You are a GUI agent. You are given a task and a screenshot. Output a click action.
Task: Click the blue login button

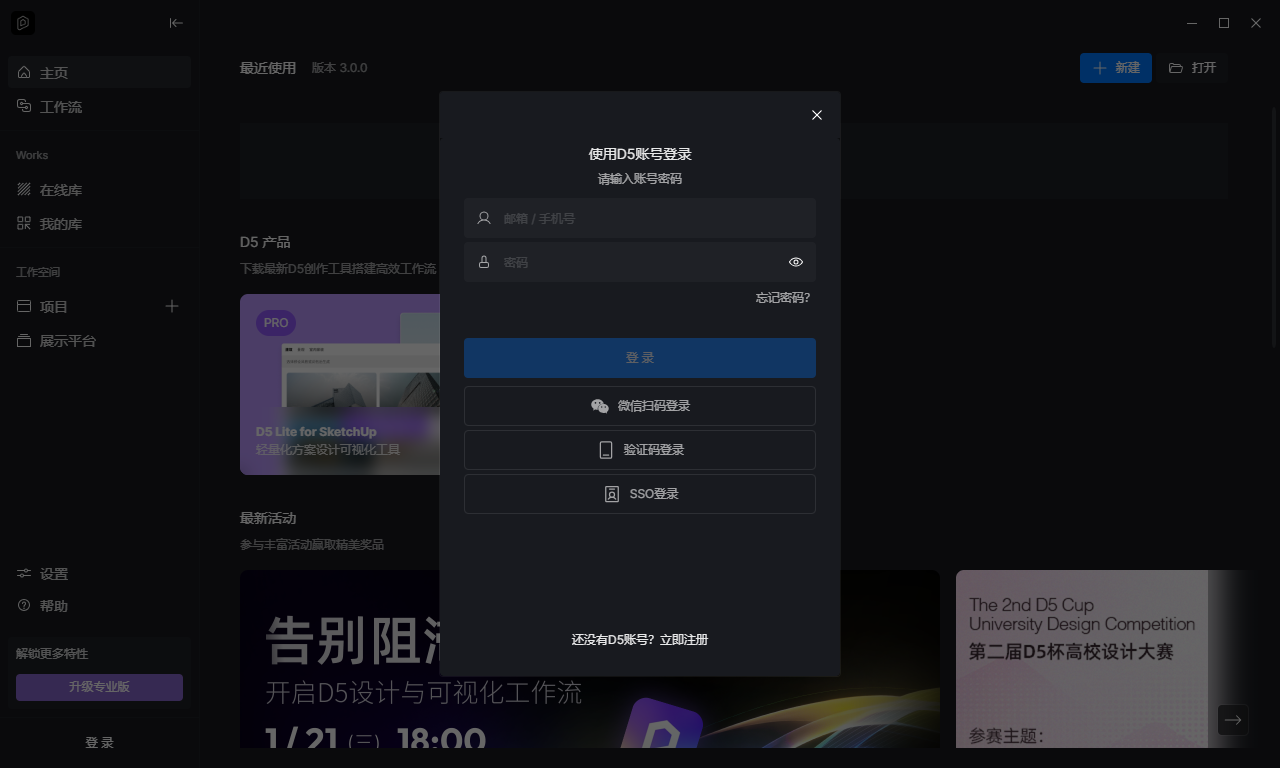point(640,358)
